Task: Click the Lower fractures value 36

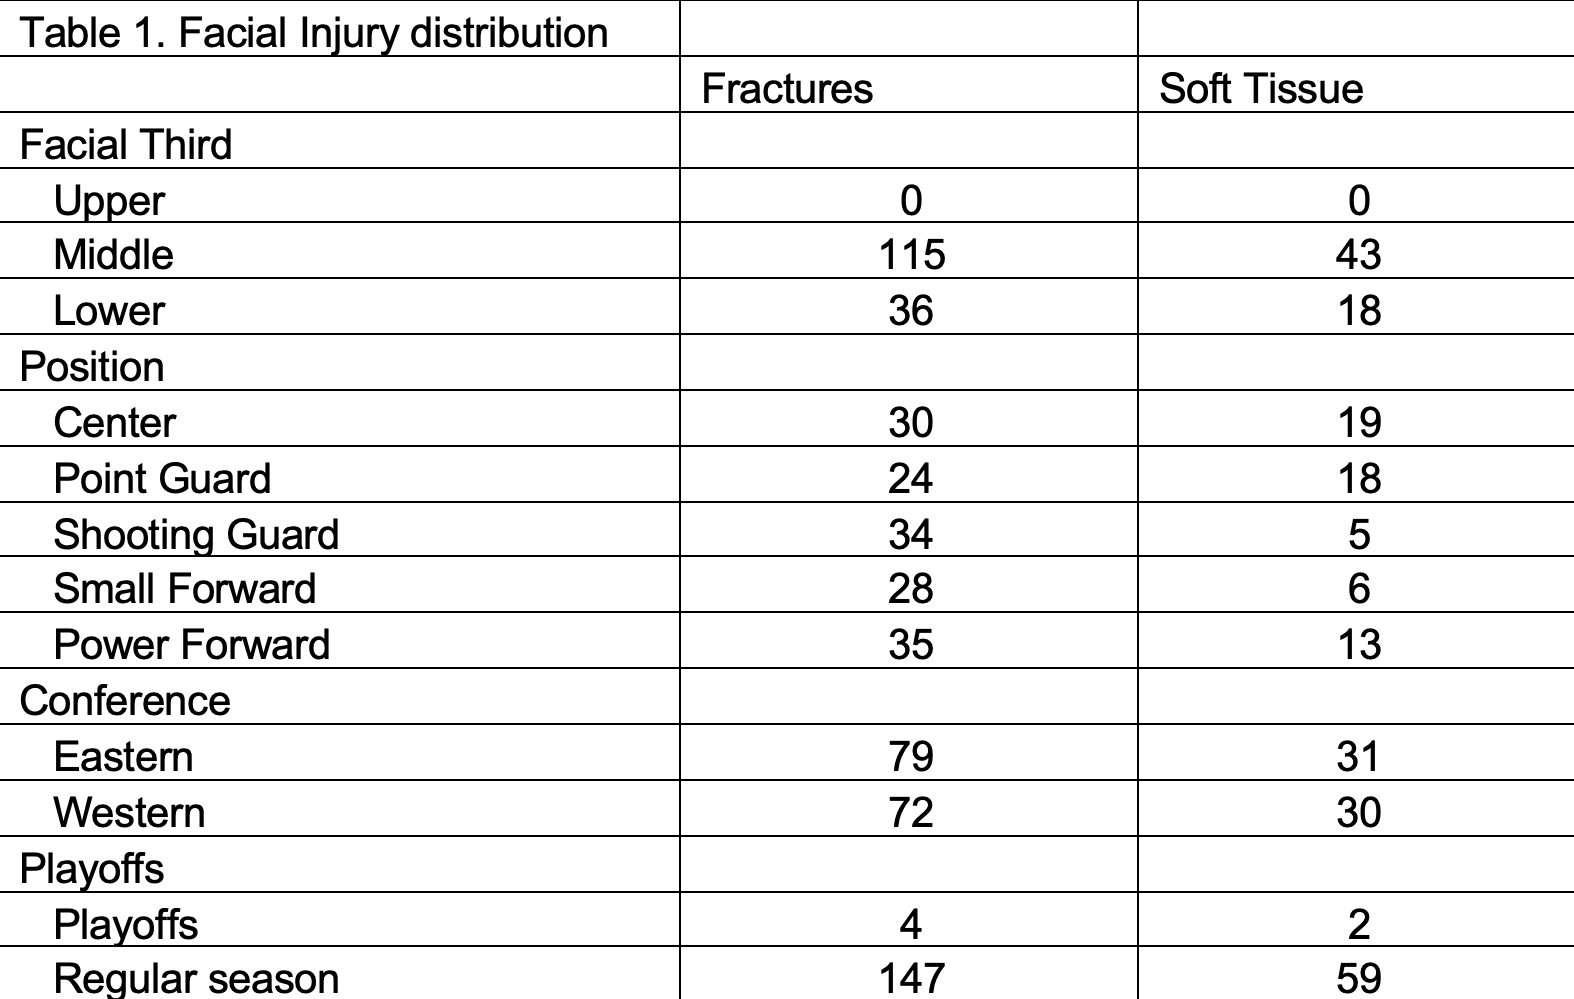Action: coord(911,311)
